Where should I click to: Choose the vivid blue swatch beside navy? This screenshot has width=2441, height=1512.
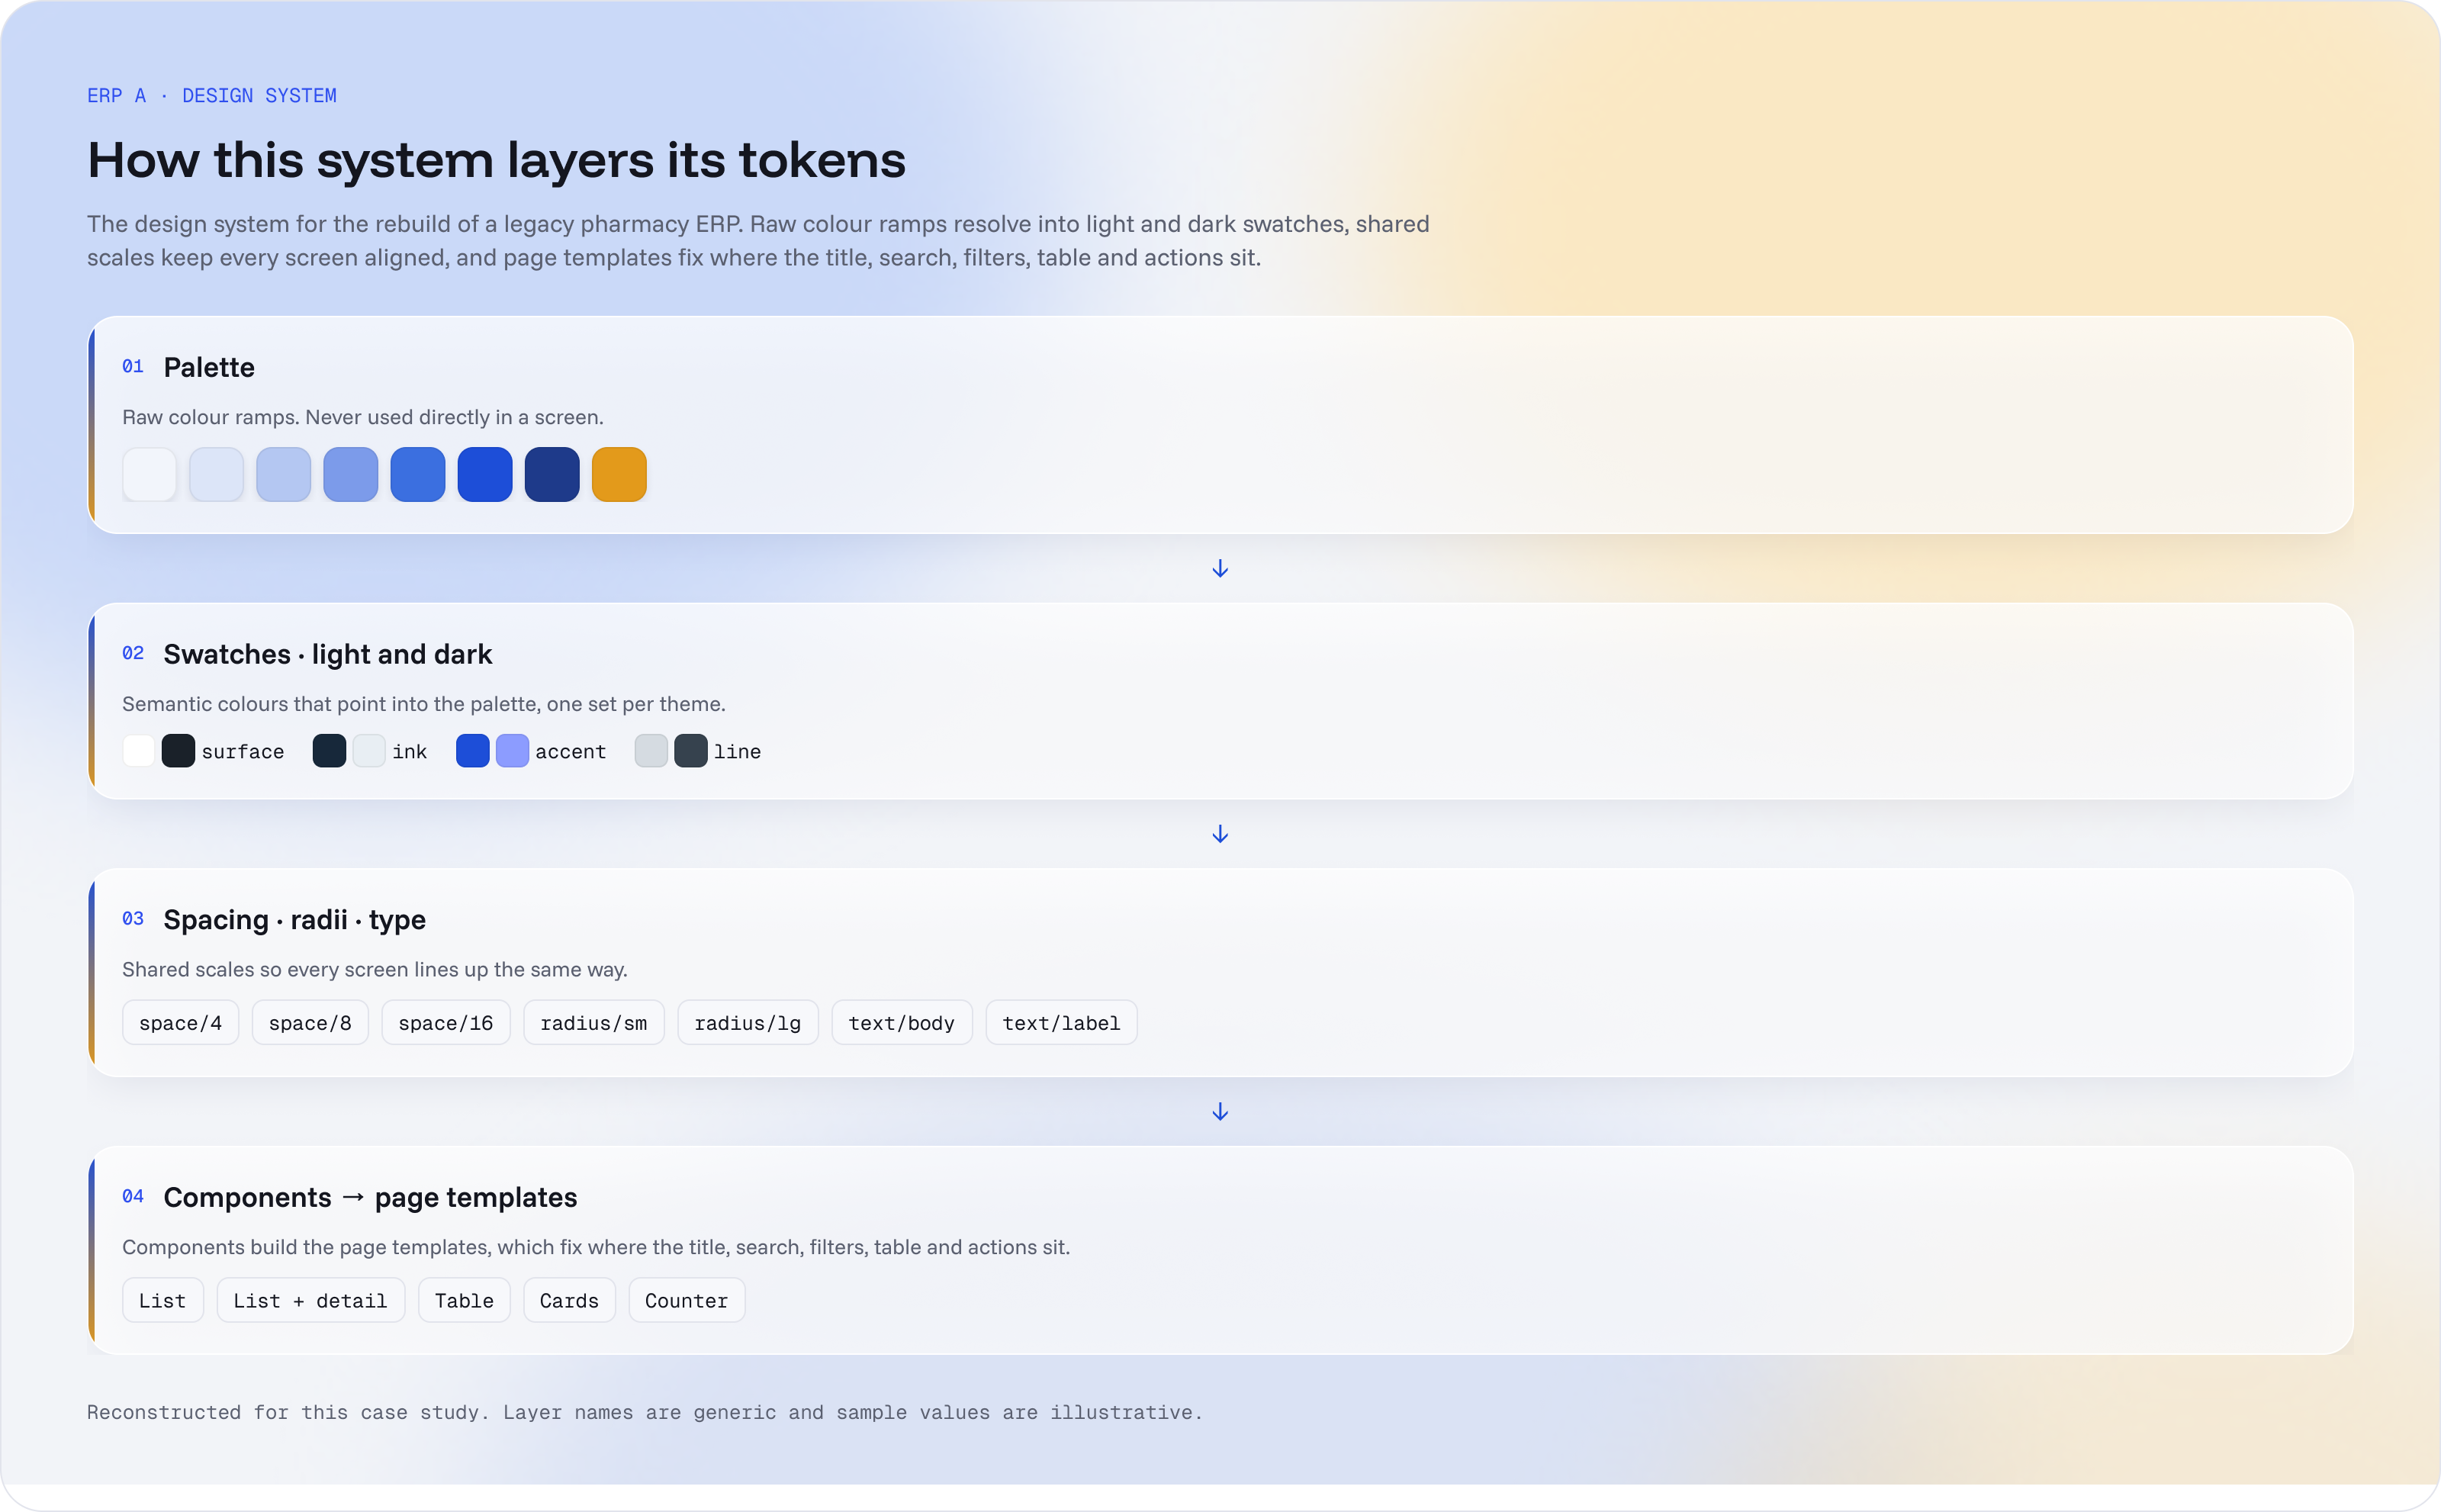coord(485,474)
